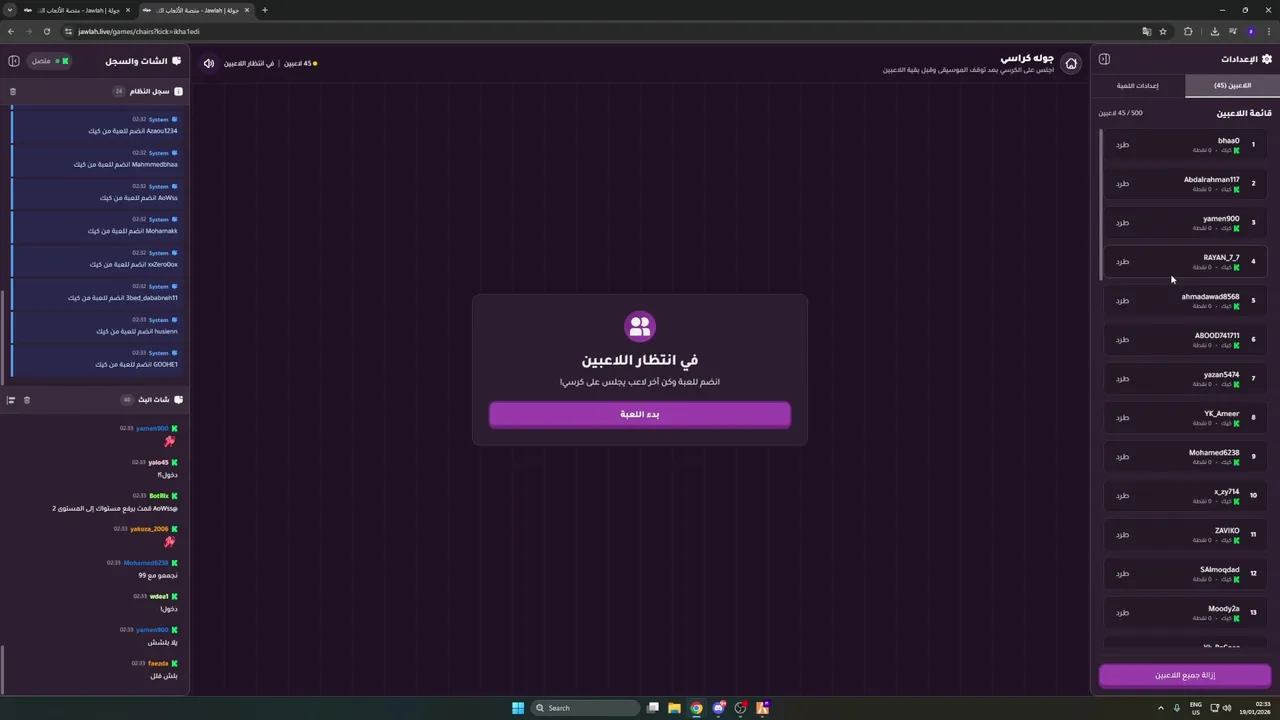1280x720 pixels.
Task: Clear the system log with the trash icon
Action: [x=13, y=91]
